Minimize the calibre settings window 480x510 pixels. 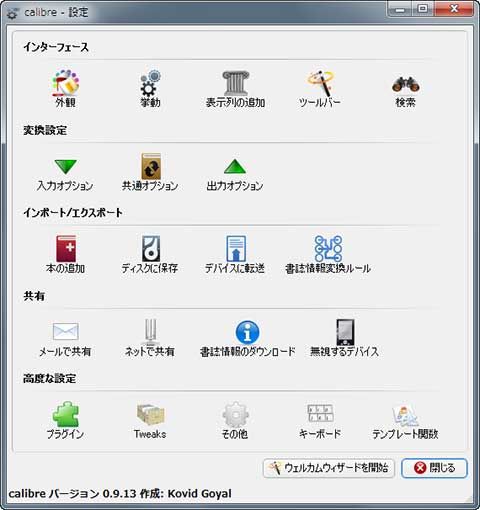400,9
